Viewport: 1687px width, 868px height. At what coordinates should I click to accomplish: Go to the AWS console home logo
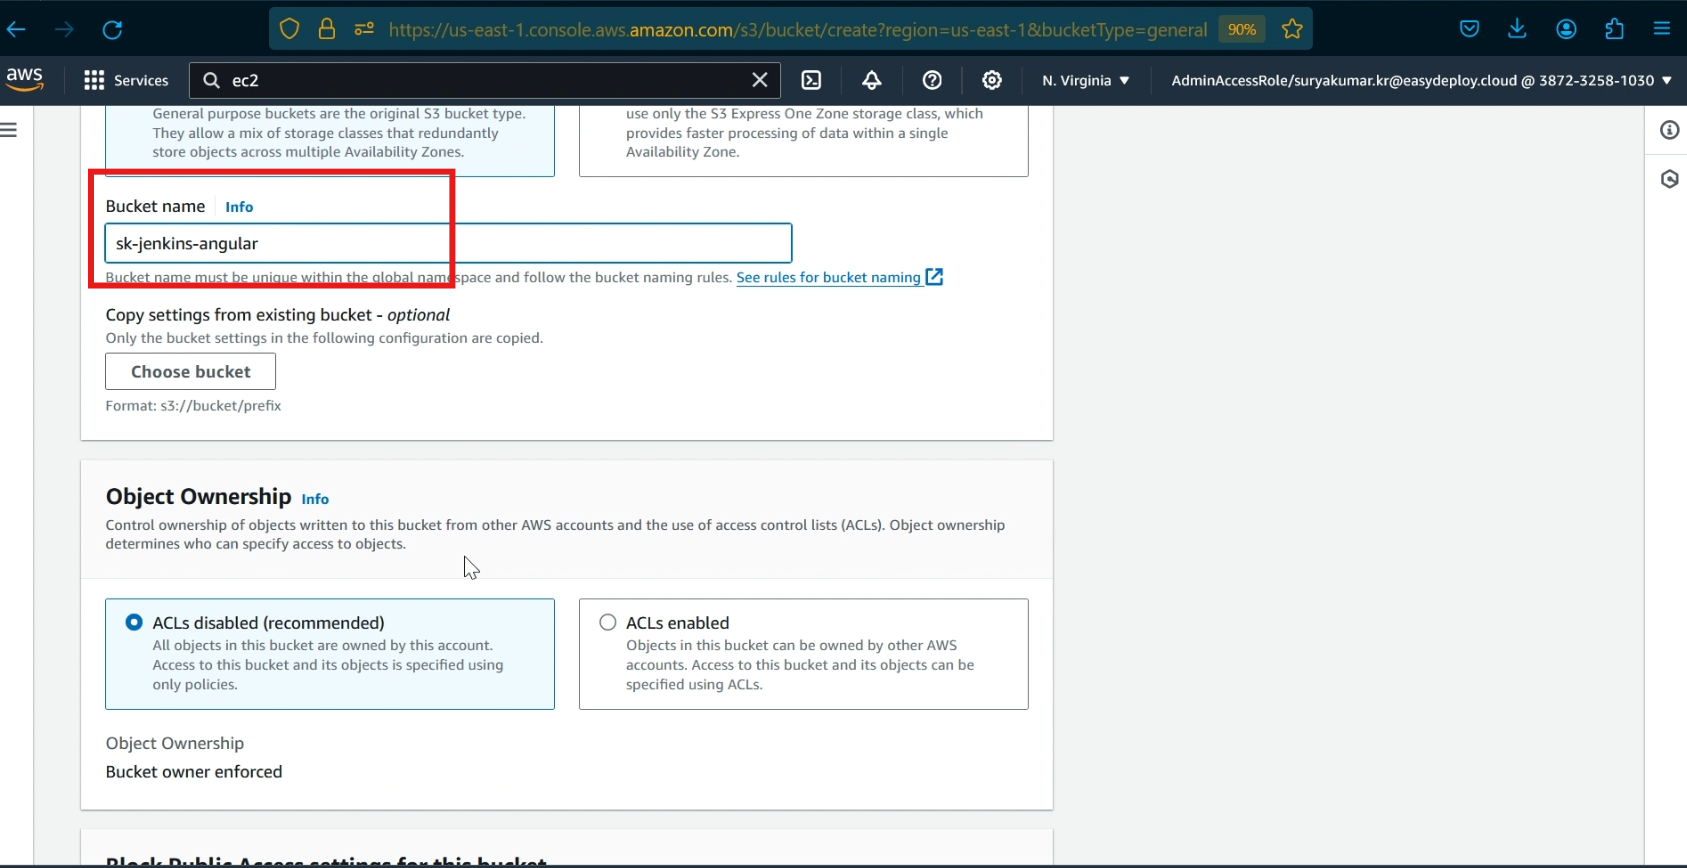tap(24, 79)
